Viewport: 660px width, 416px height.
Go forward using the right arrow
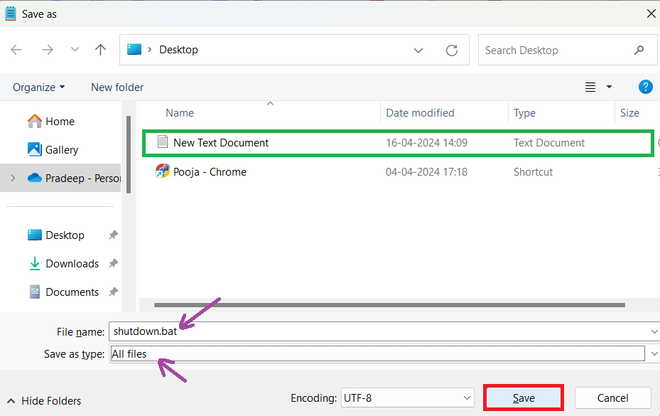click(x=47, y=50)
